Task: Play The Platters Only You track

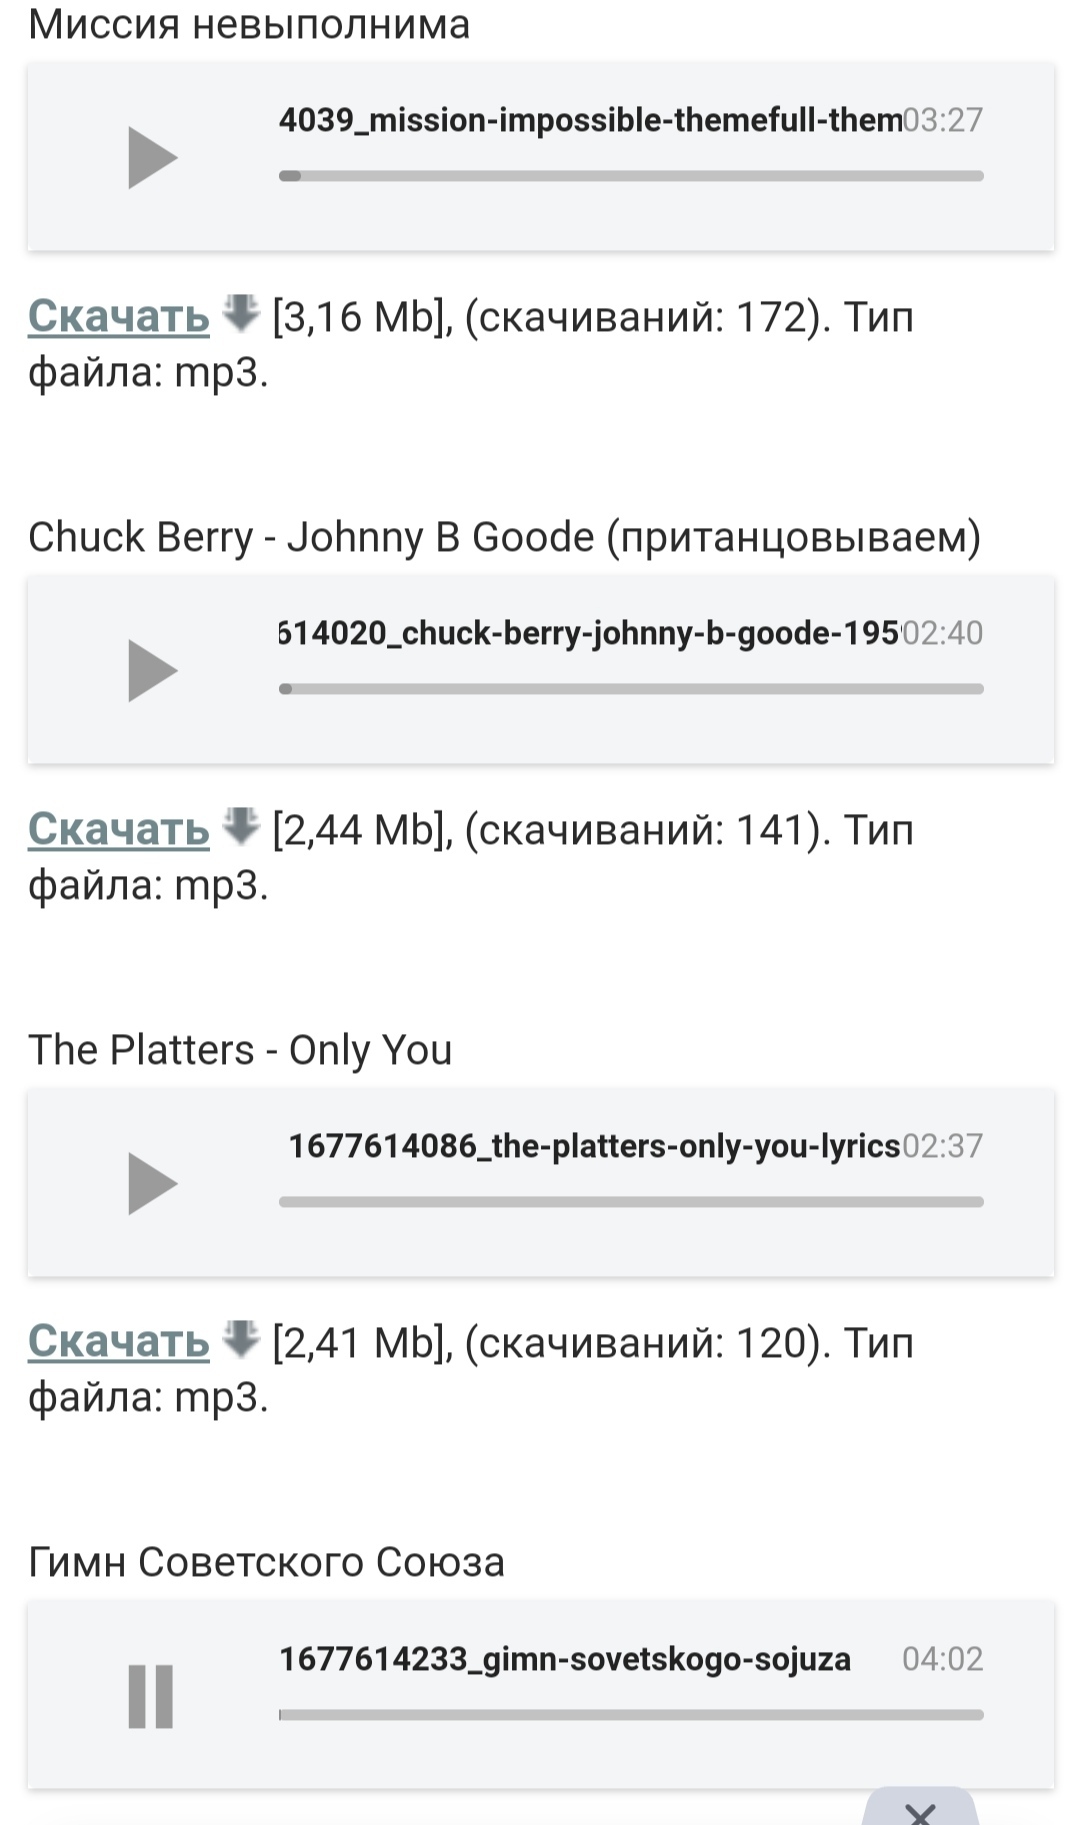Action: click(x=152, y=1184)
